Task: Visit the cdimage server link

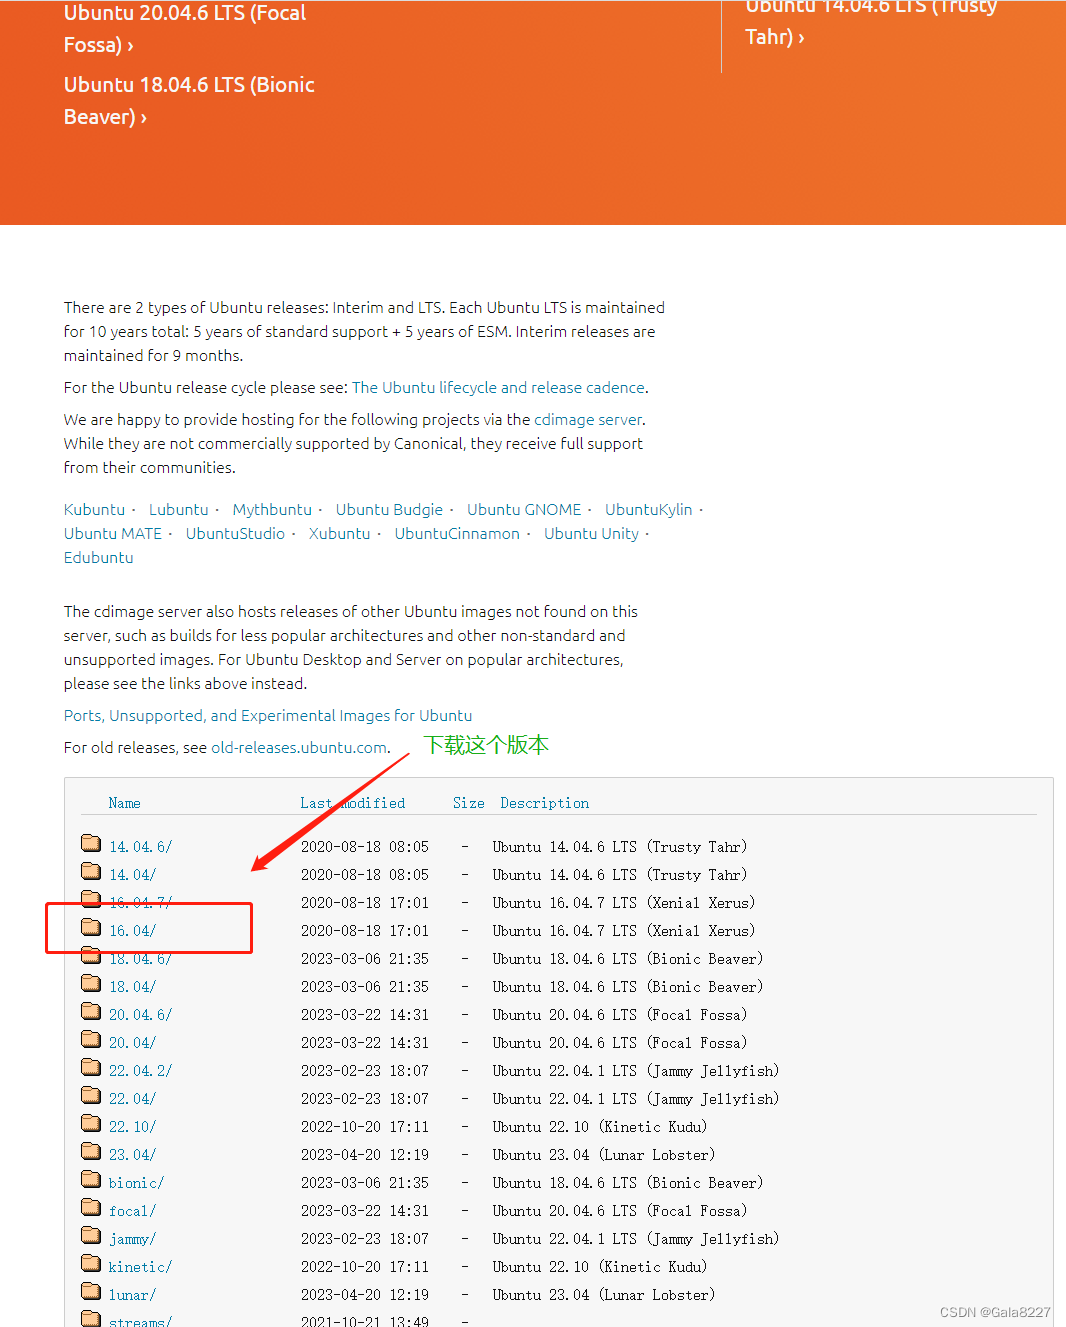Action: [588, 419]
